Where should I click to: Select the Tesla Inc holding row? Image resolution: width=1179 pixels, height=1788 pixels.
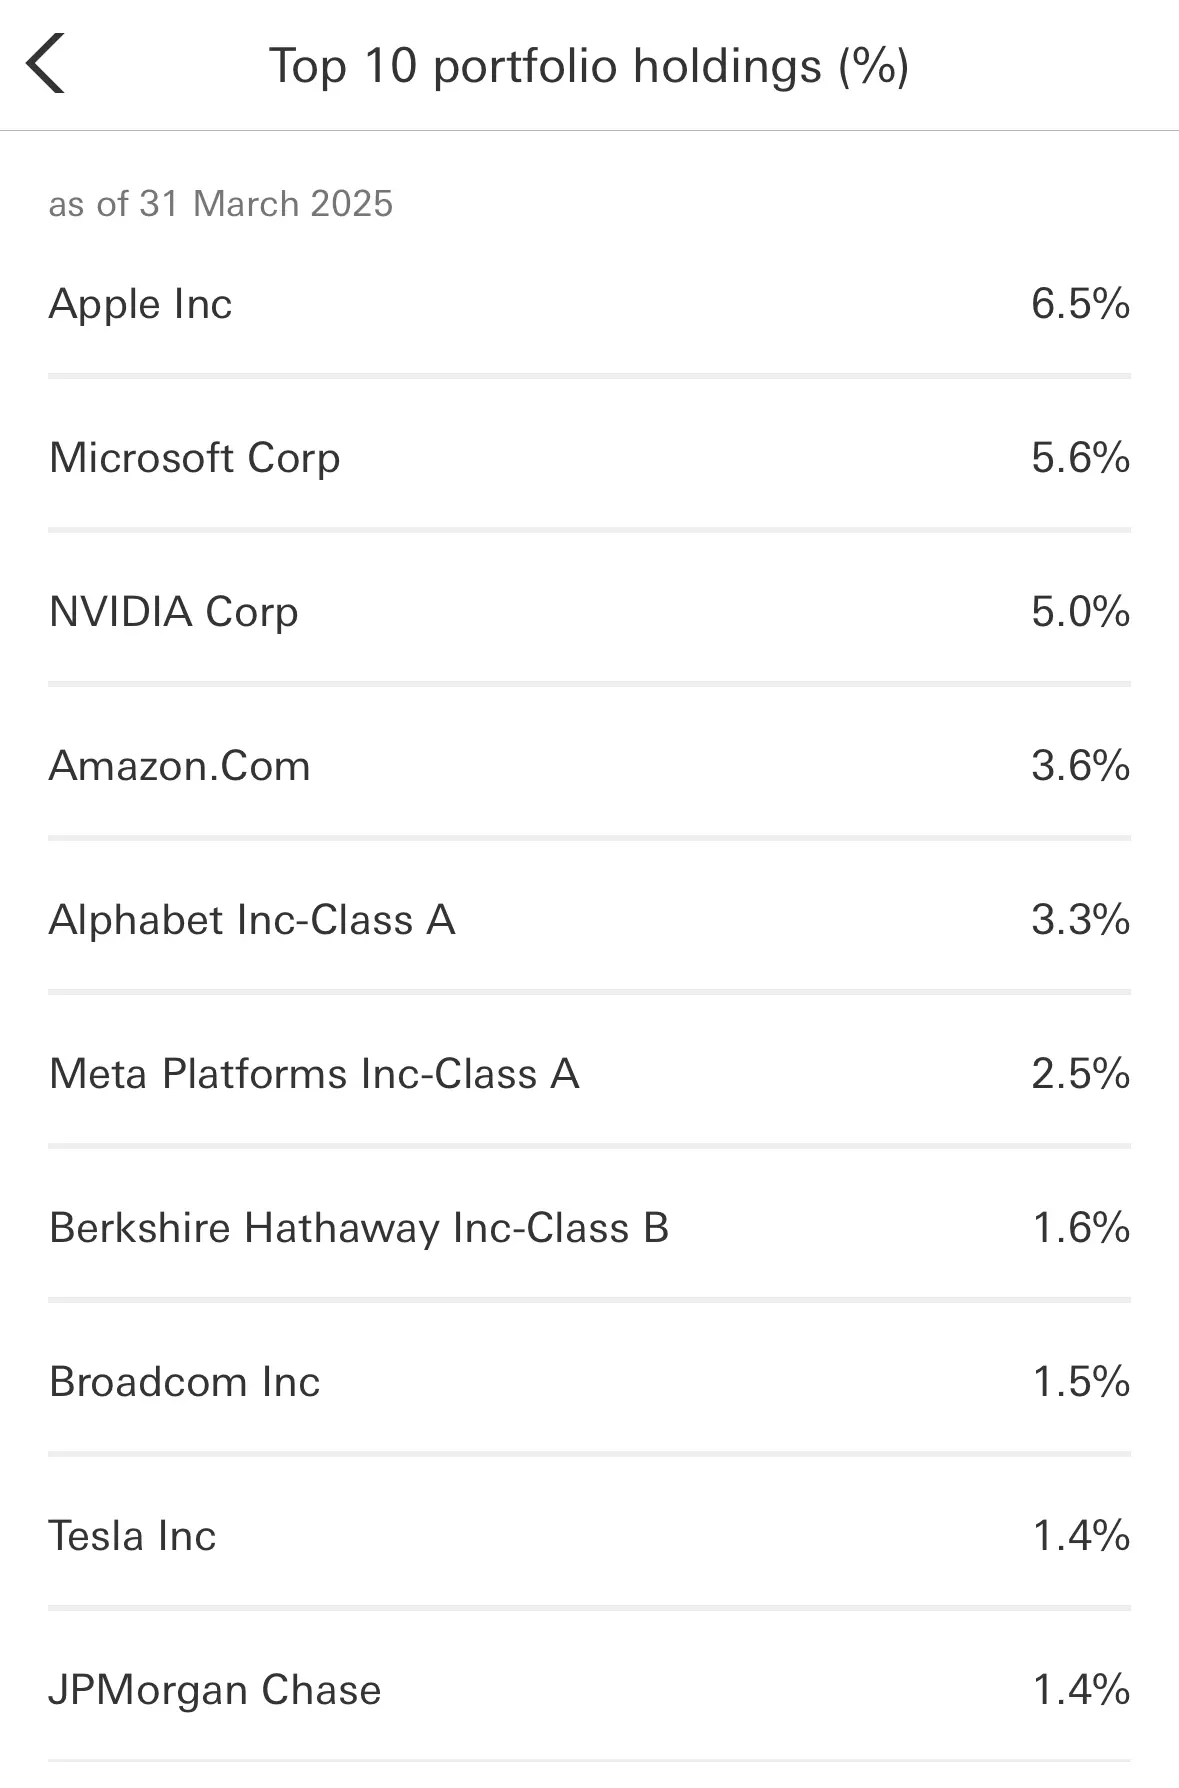point(589,1536)
